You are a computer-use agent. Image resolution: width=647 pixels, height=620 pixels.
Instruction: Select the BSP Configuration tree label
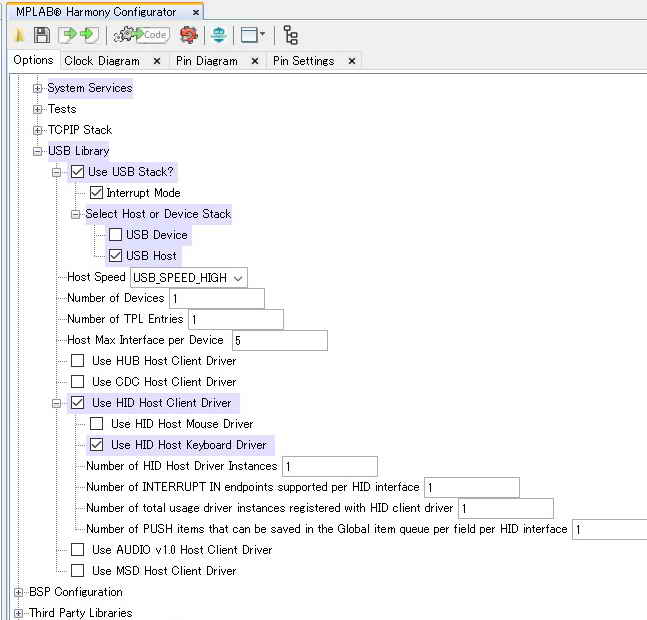pos(76,592)
